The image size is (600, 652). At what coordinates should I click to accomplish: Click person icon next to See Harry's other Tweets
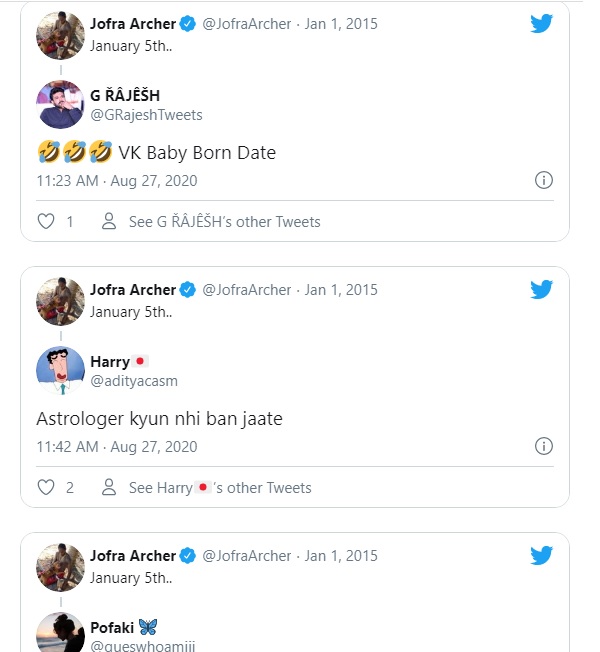click(109, 487)
